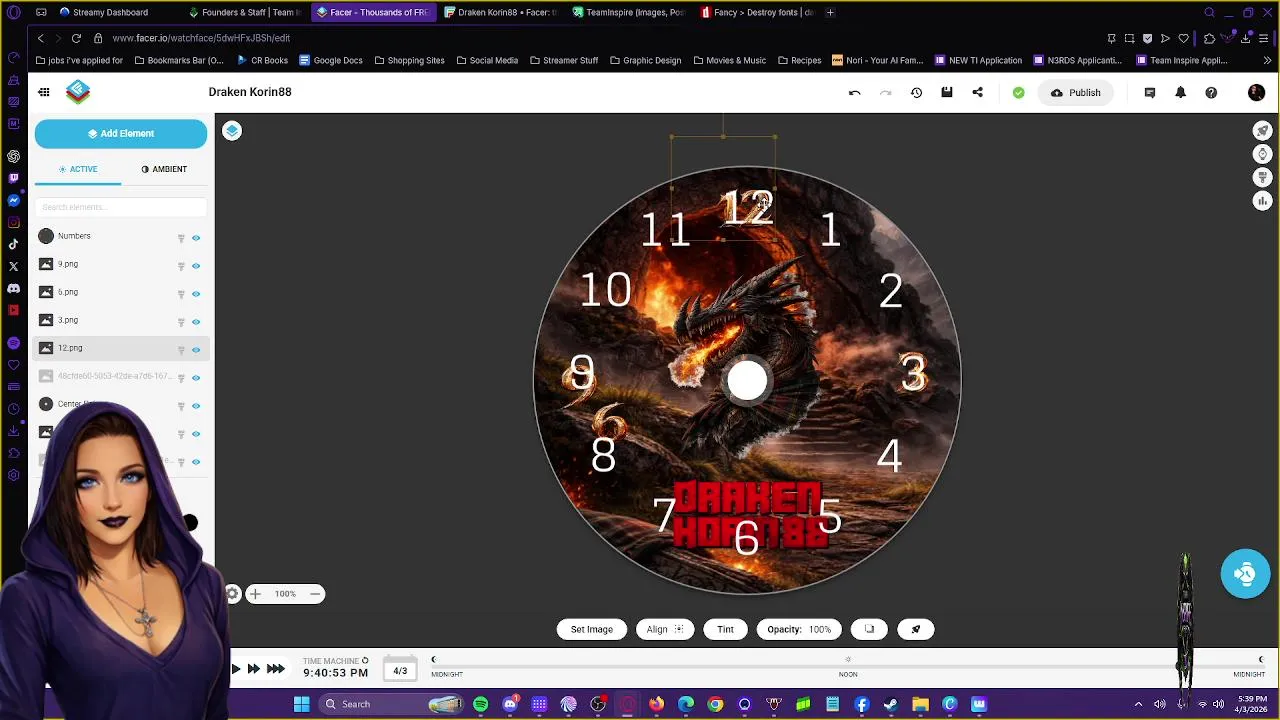Toggle visibility of the 48cfde60 layer
This screenshot has width=1280, height=720.
(196, 378)
